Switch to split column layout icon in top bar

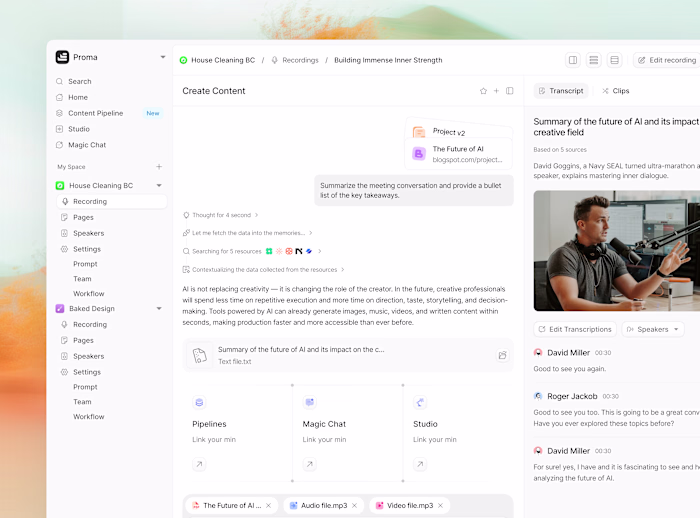coord(573,60)
